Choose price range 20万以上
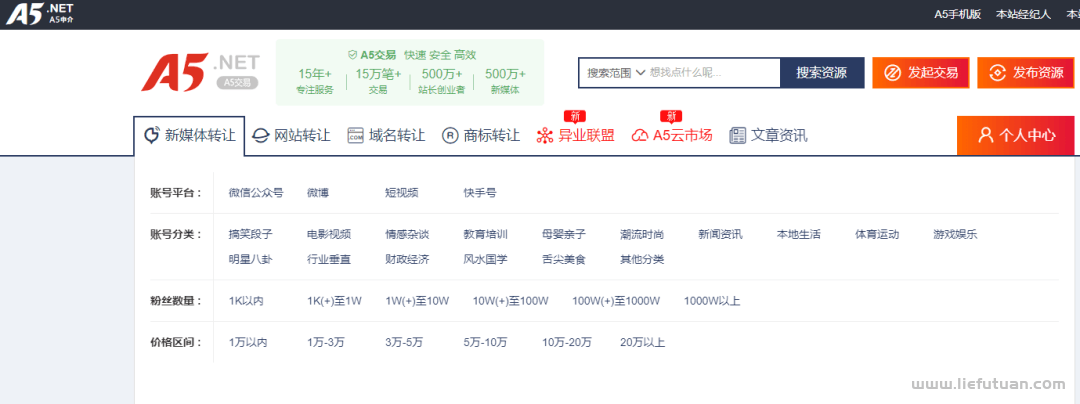 [643, 342]
